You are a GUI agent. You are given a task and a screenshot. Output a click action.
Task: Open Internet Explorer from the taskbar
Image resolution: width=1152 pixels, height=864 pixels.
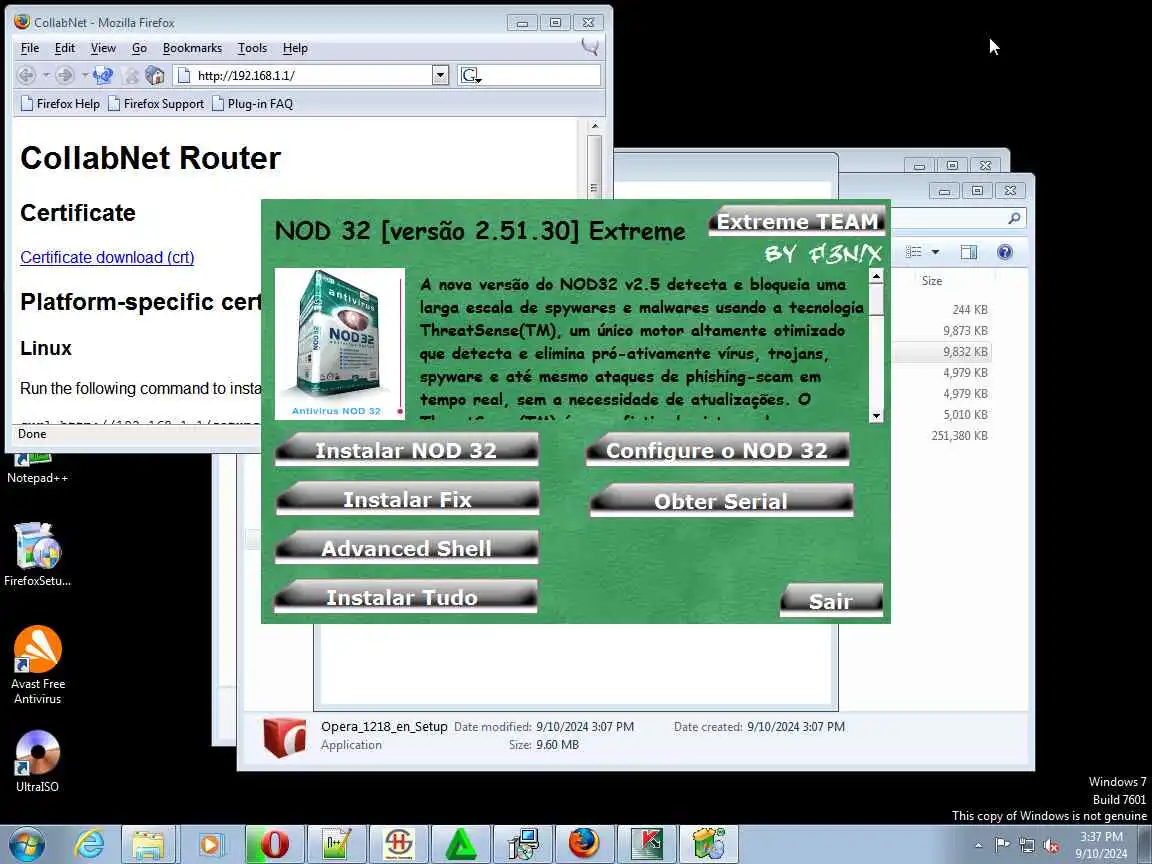[x=89, y=844]
